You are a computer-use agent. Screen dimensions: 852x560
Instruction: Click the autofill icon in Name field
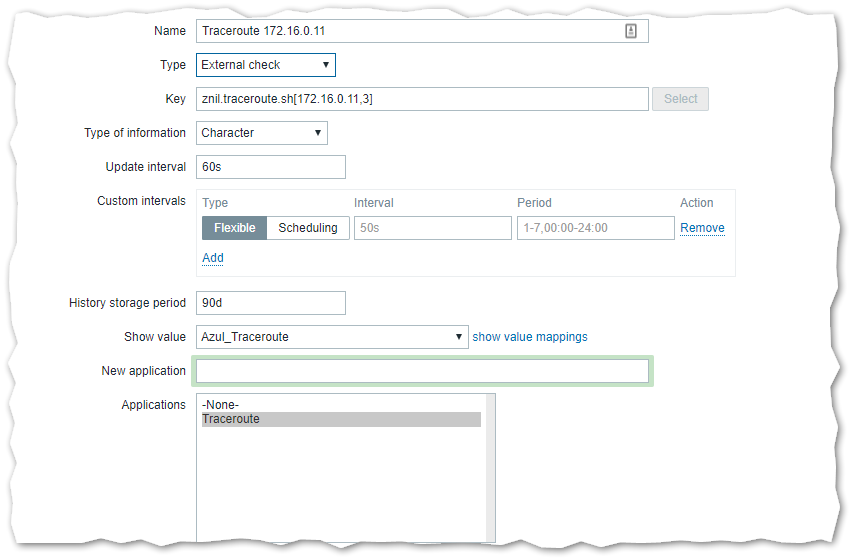[x=631, y=31]
